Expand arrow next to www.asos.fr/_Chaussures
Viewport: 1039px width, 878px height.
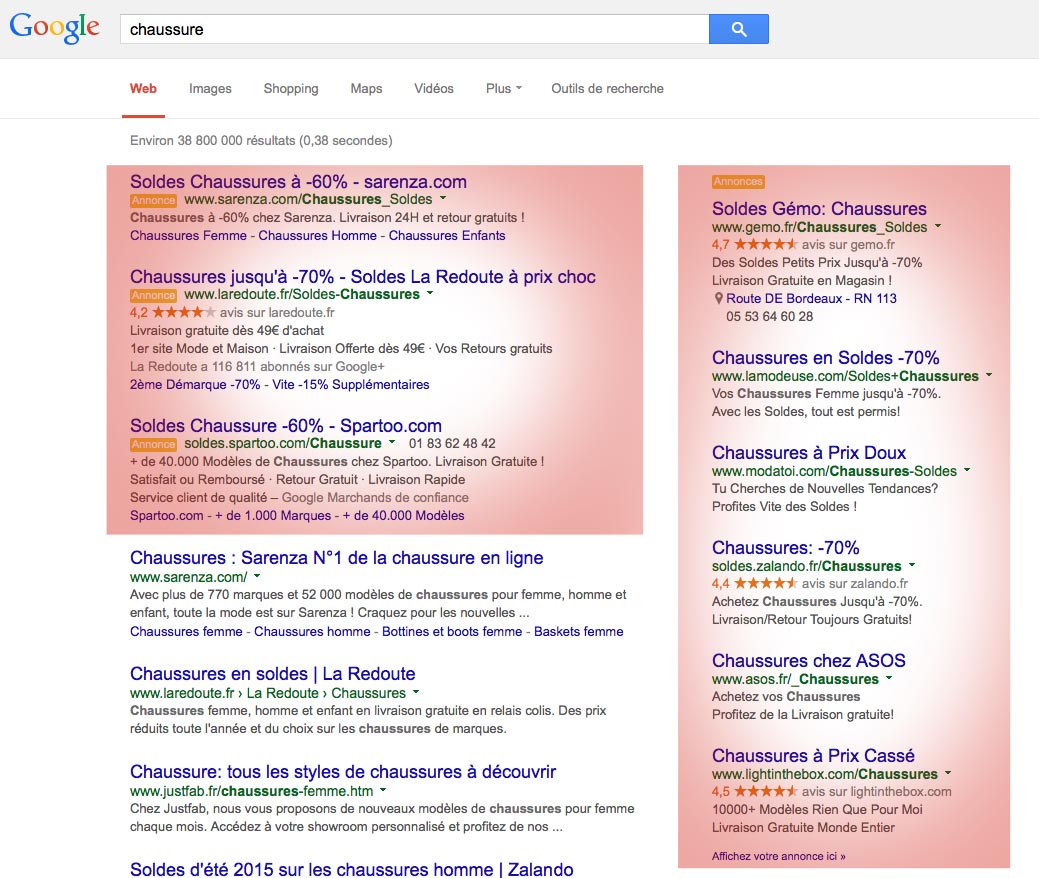889,679
